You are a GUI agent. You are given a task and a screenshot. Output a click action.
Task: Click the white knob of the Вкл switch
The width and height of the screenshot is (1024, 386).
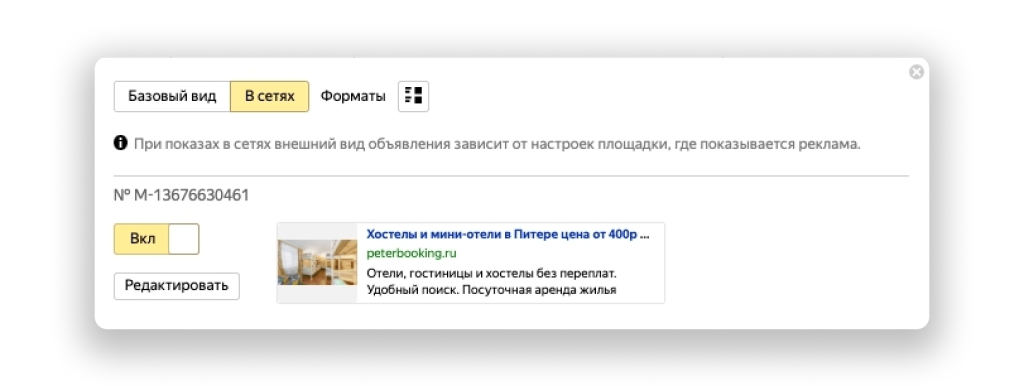click(184, 239)
